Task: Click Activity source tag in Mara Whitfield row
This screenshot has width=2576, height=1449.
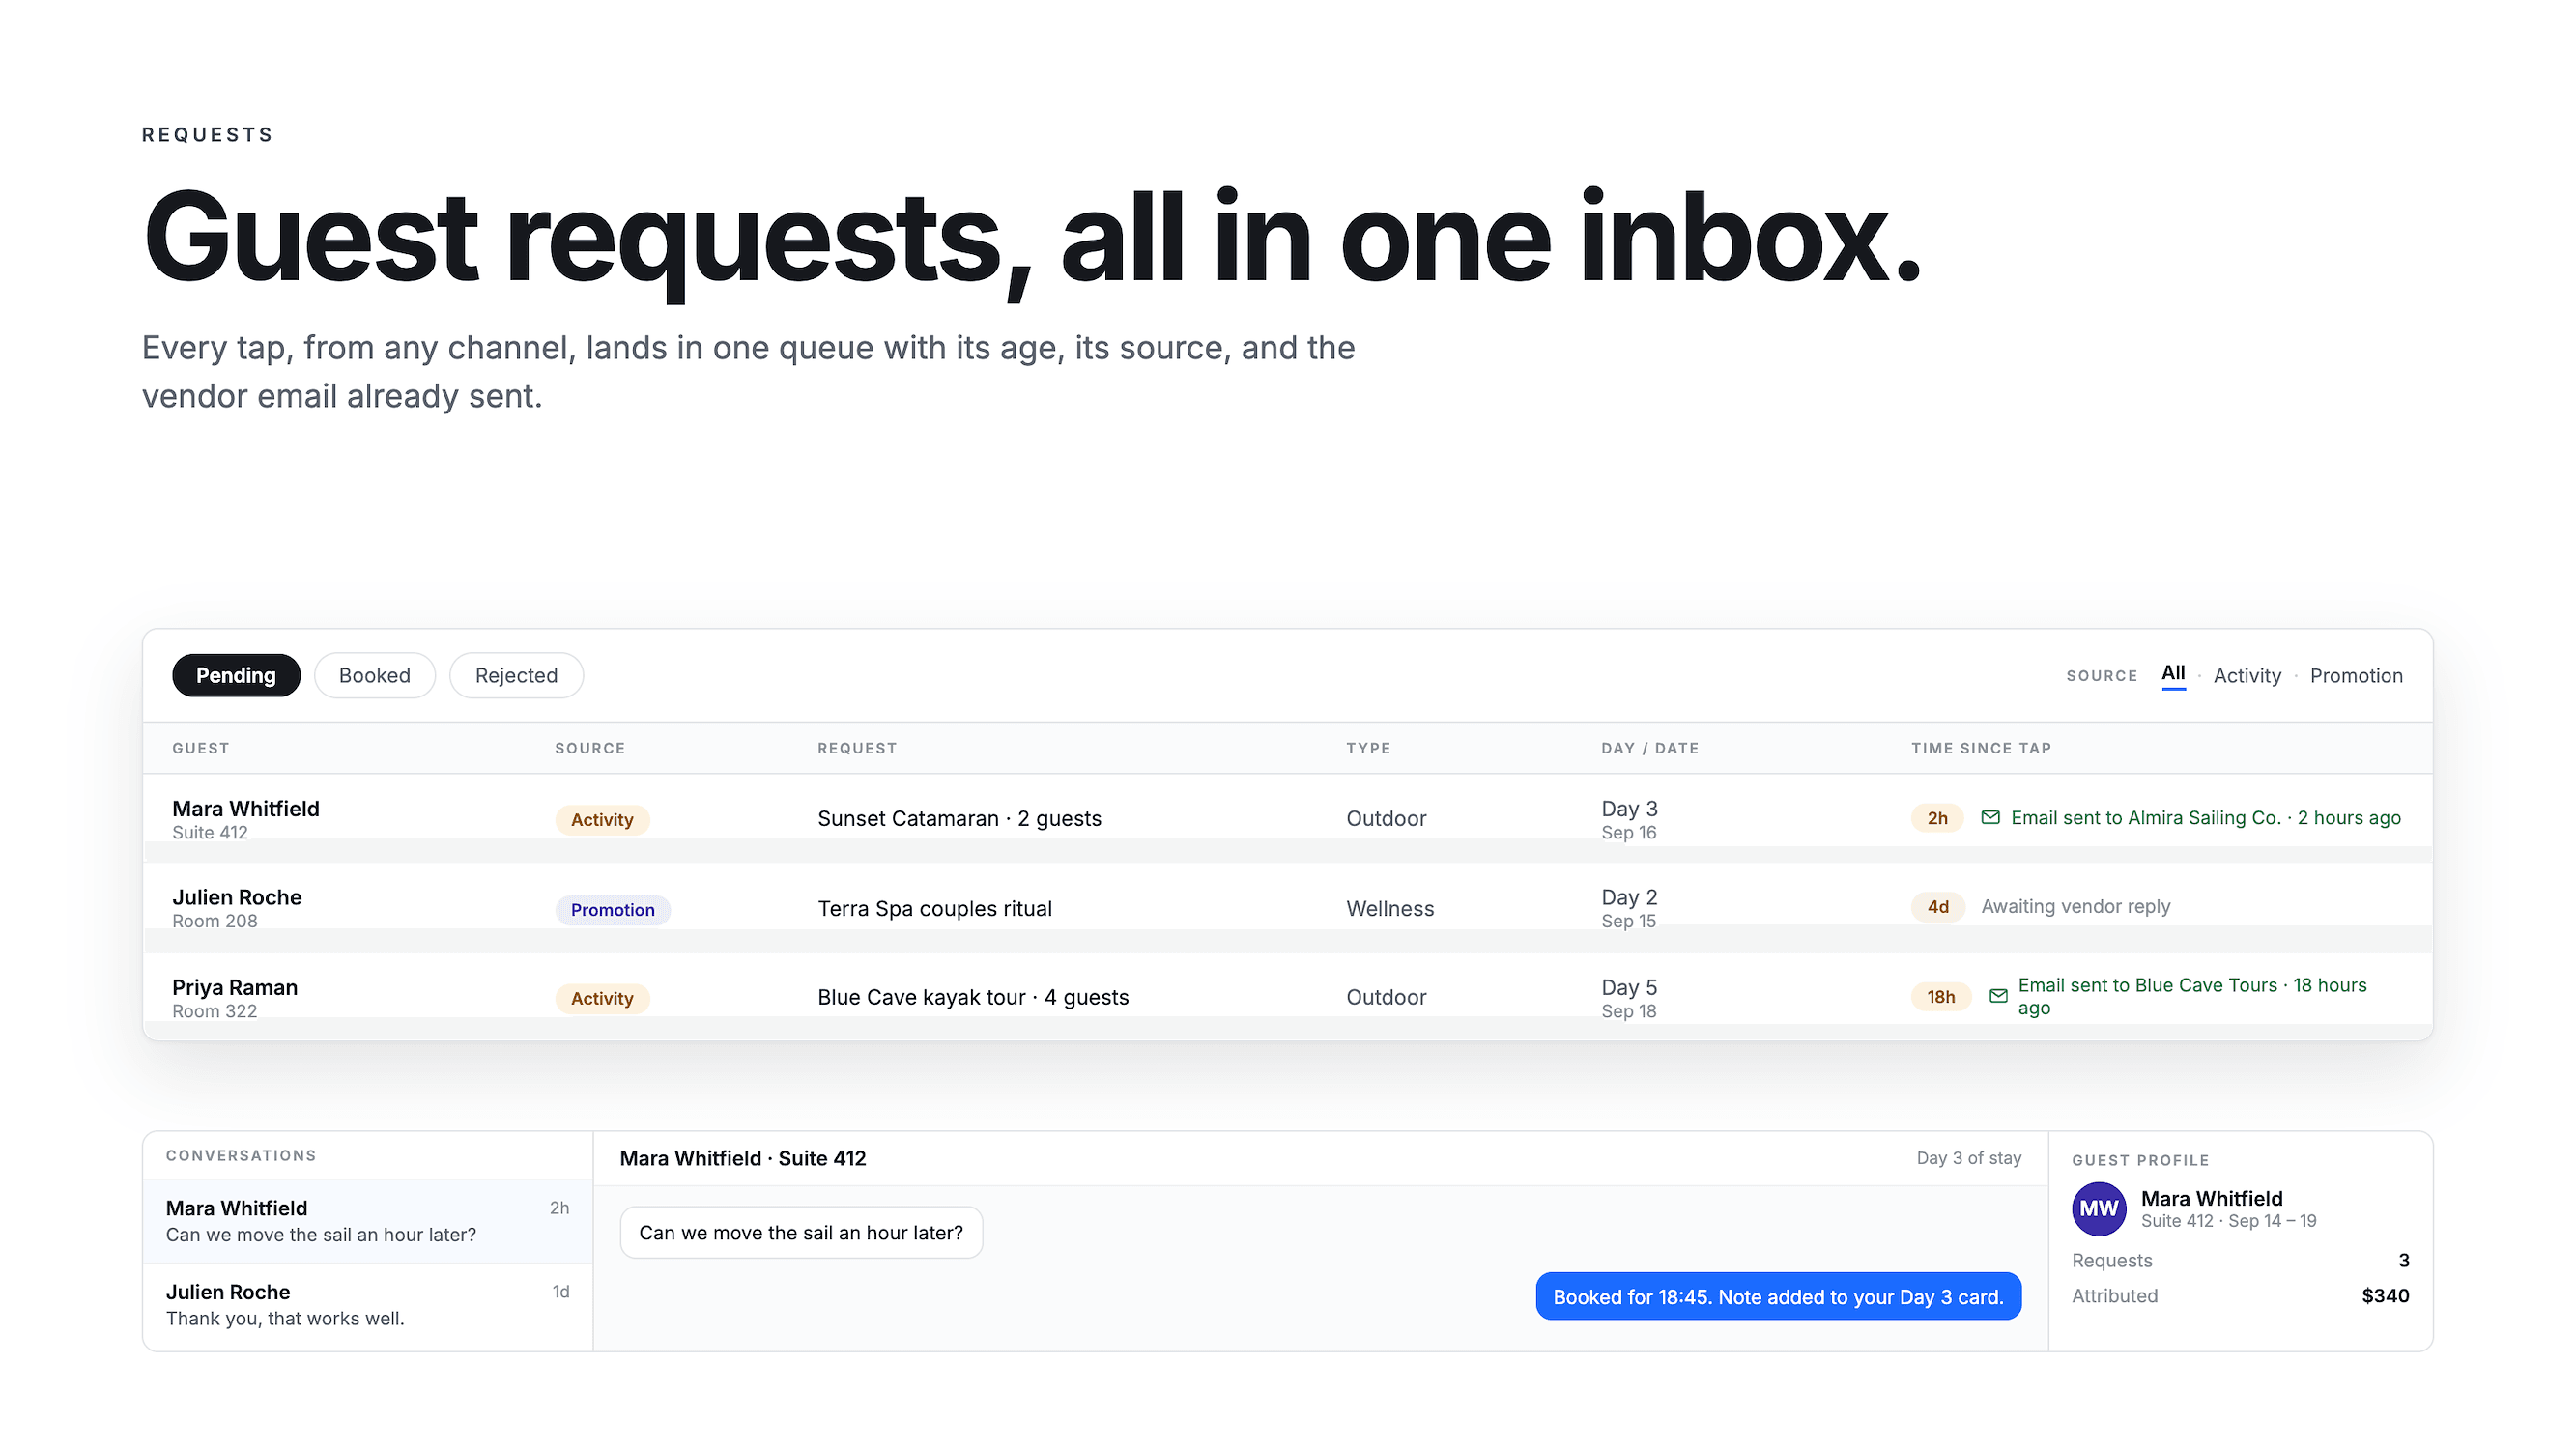Action: (x=602, y=820)
